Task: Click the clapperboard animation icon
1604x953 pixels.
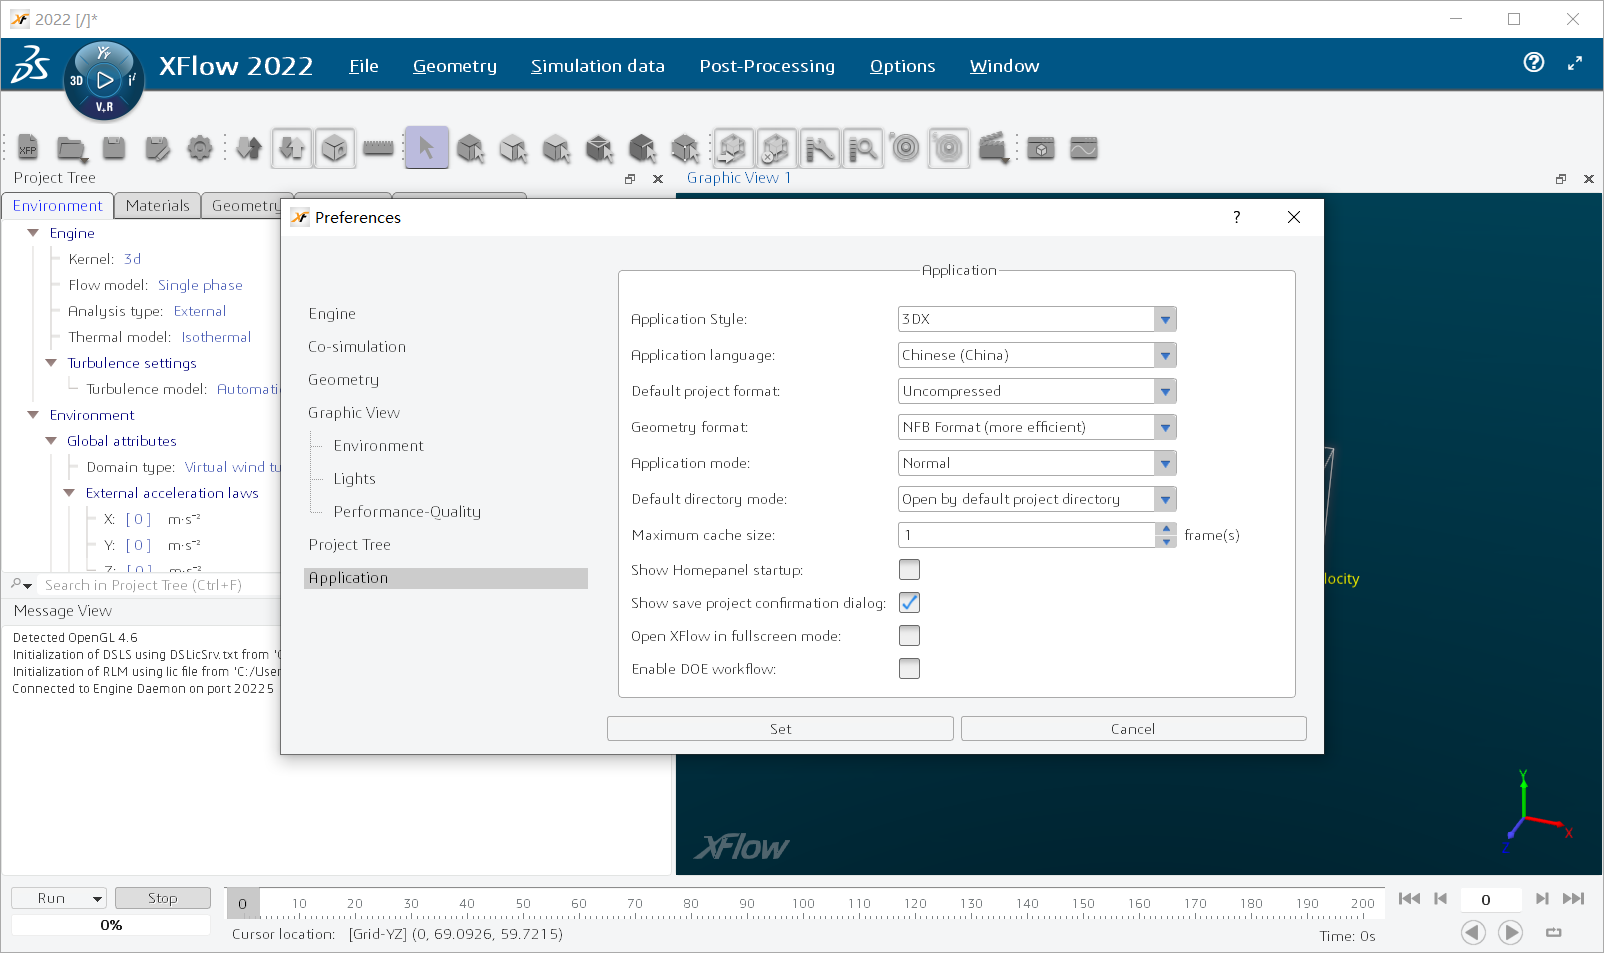Action: (993, 148)
